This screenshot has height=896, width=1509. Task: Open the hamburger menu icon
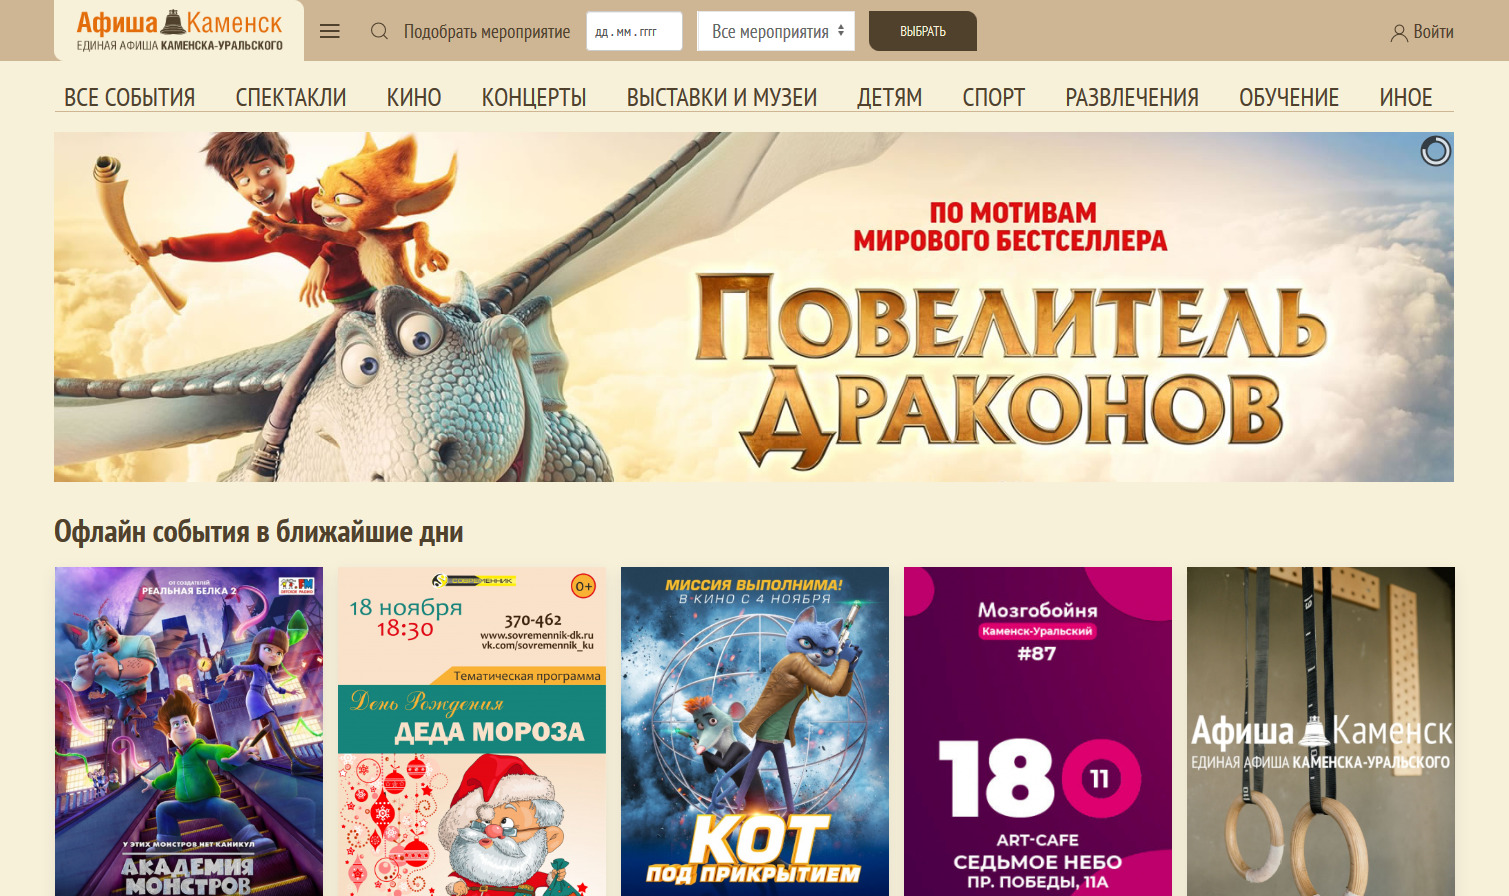(x=330, y=31)
